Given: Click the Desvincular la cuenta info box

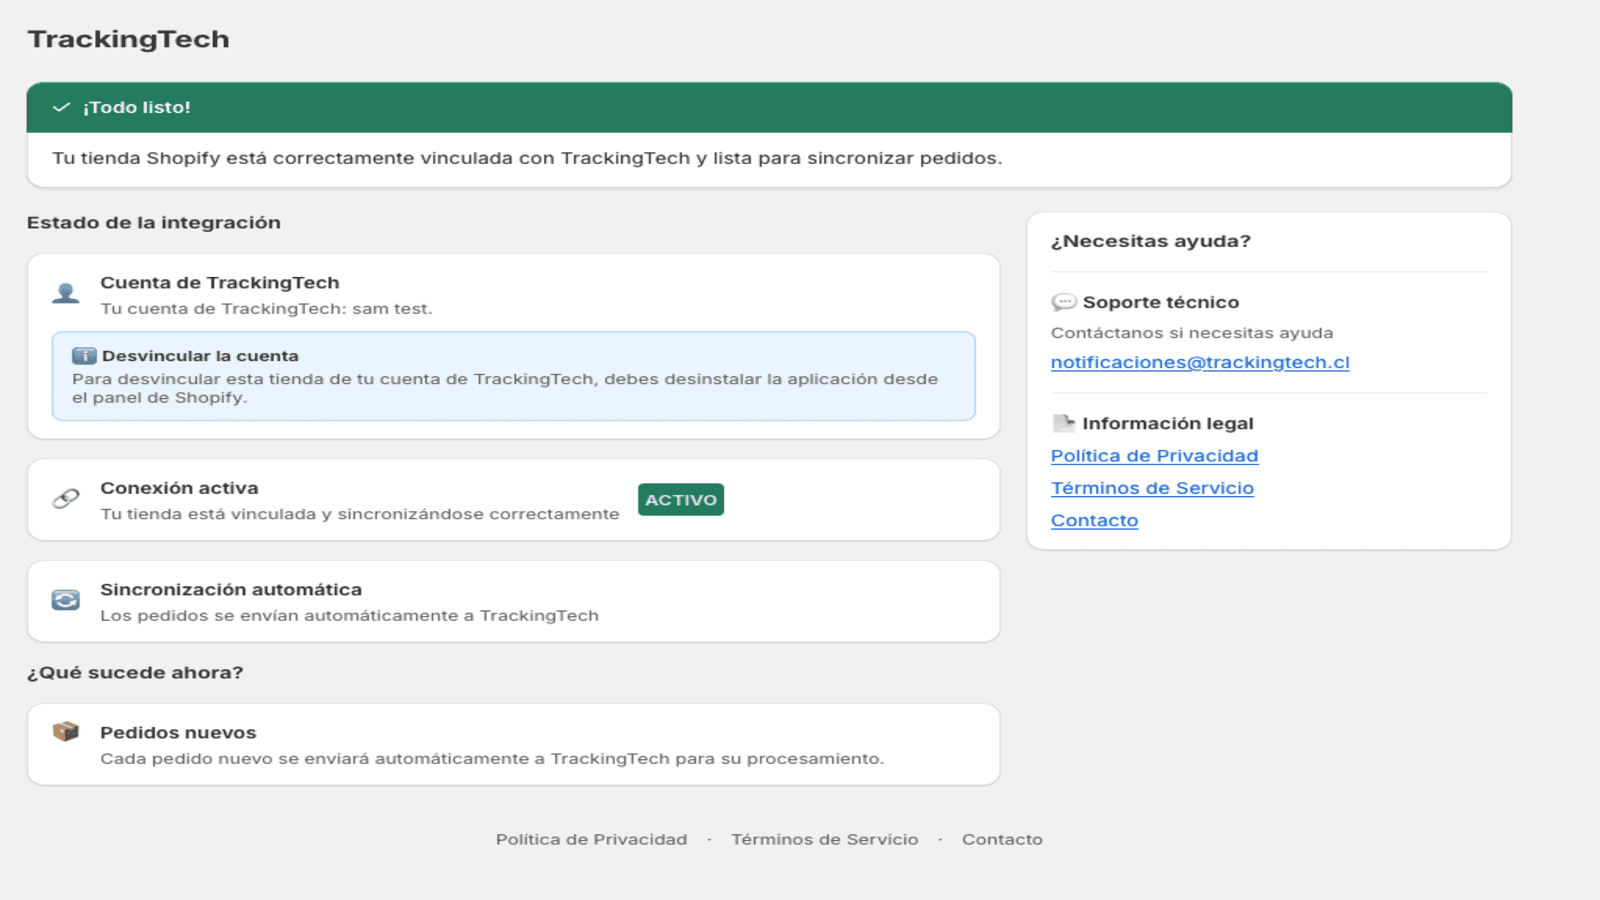Looking at the screenshot, I should point(514,376).
